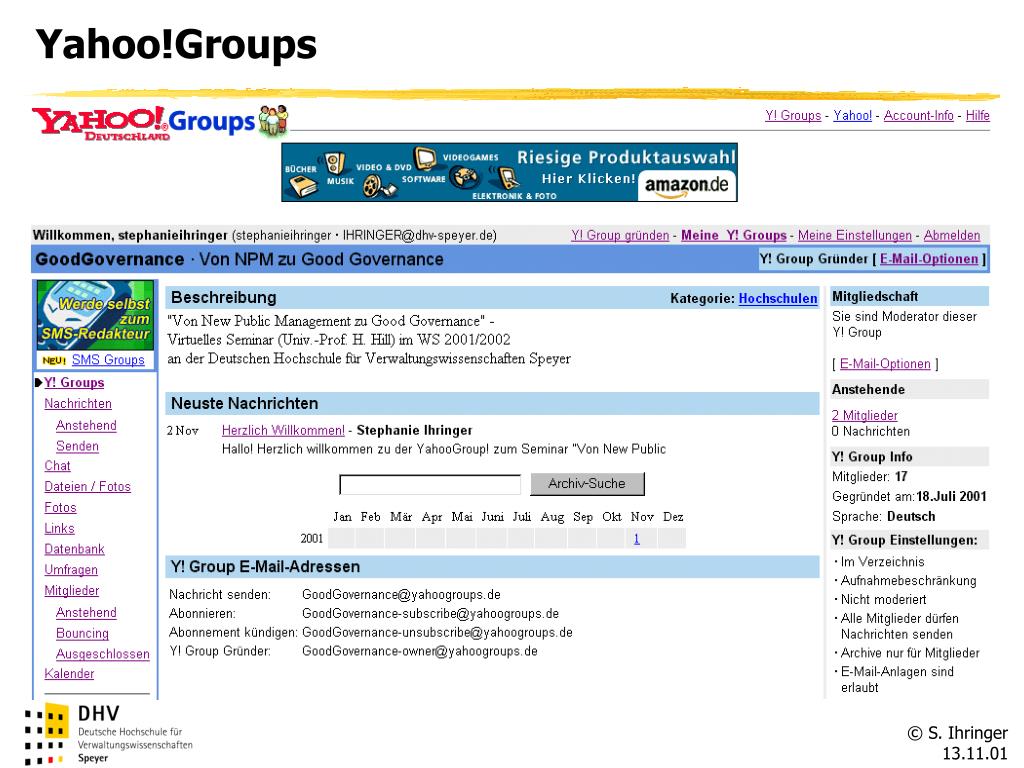Screen dimensions: 1024x768
Task: Click the DHV Speyer logo
Action: tap(108, 734)
